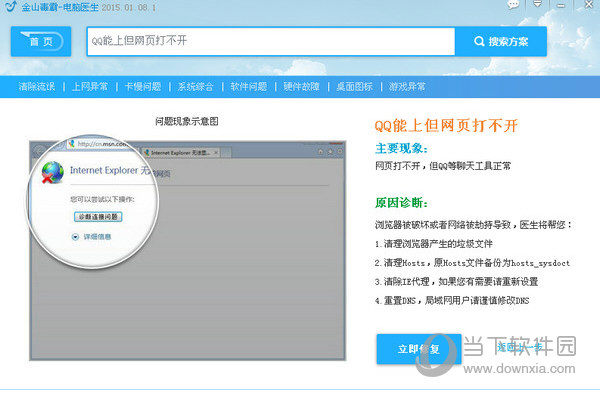This screenshot has height=398, width=600.
Task: Open the 上网异常 category
Action: 90,86
